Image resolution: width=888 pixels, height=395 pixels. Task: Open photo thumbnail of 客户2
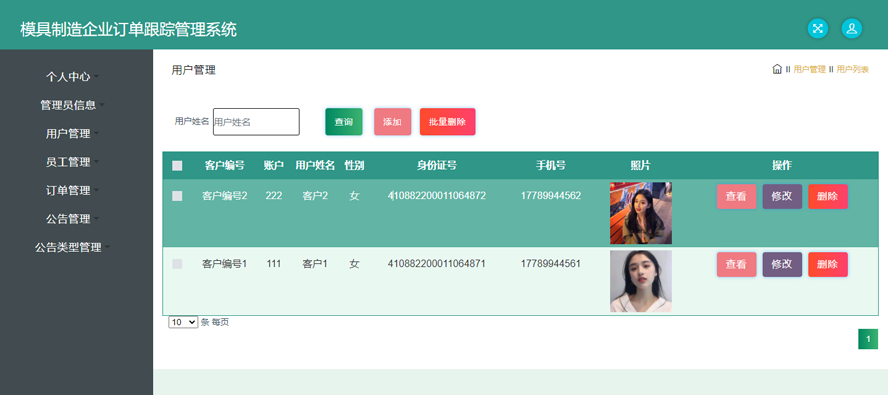(x=641, y=213)
